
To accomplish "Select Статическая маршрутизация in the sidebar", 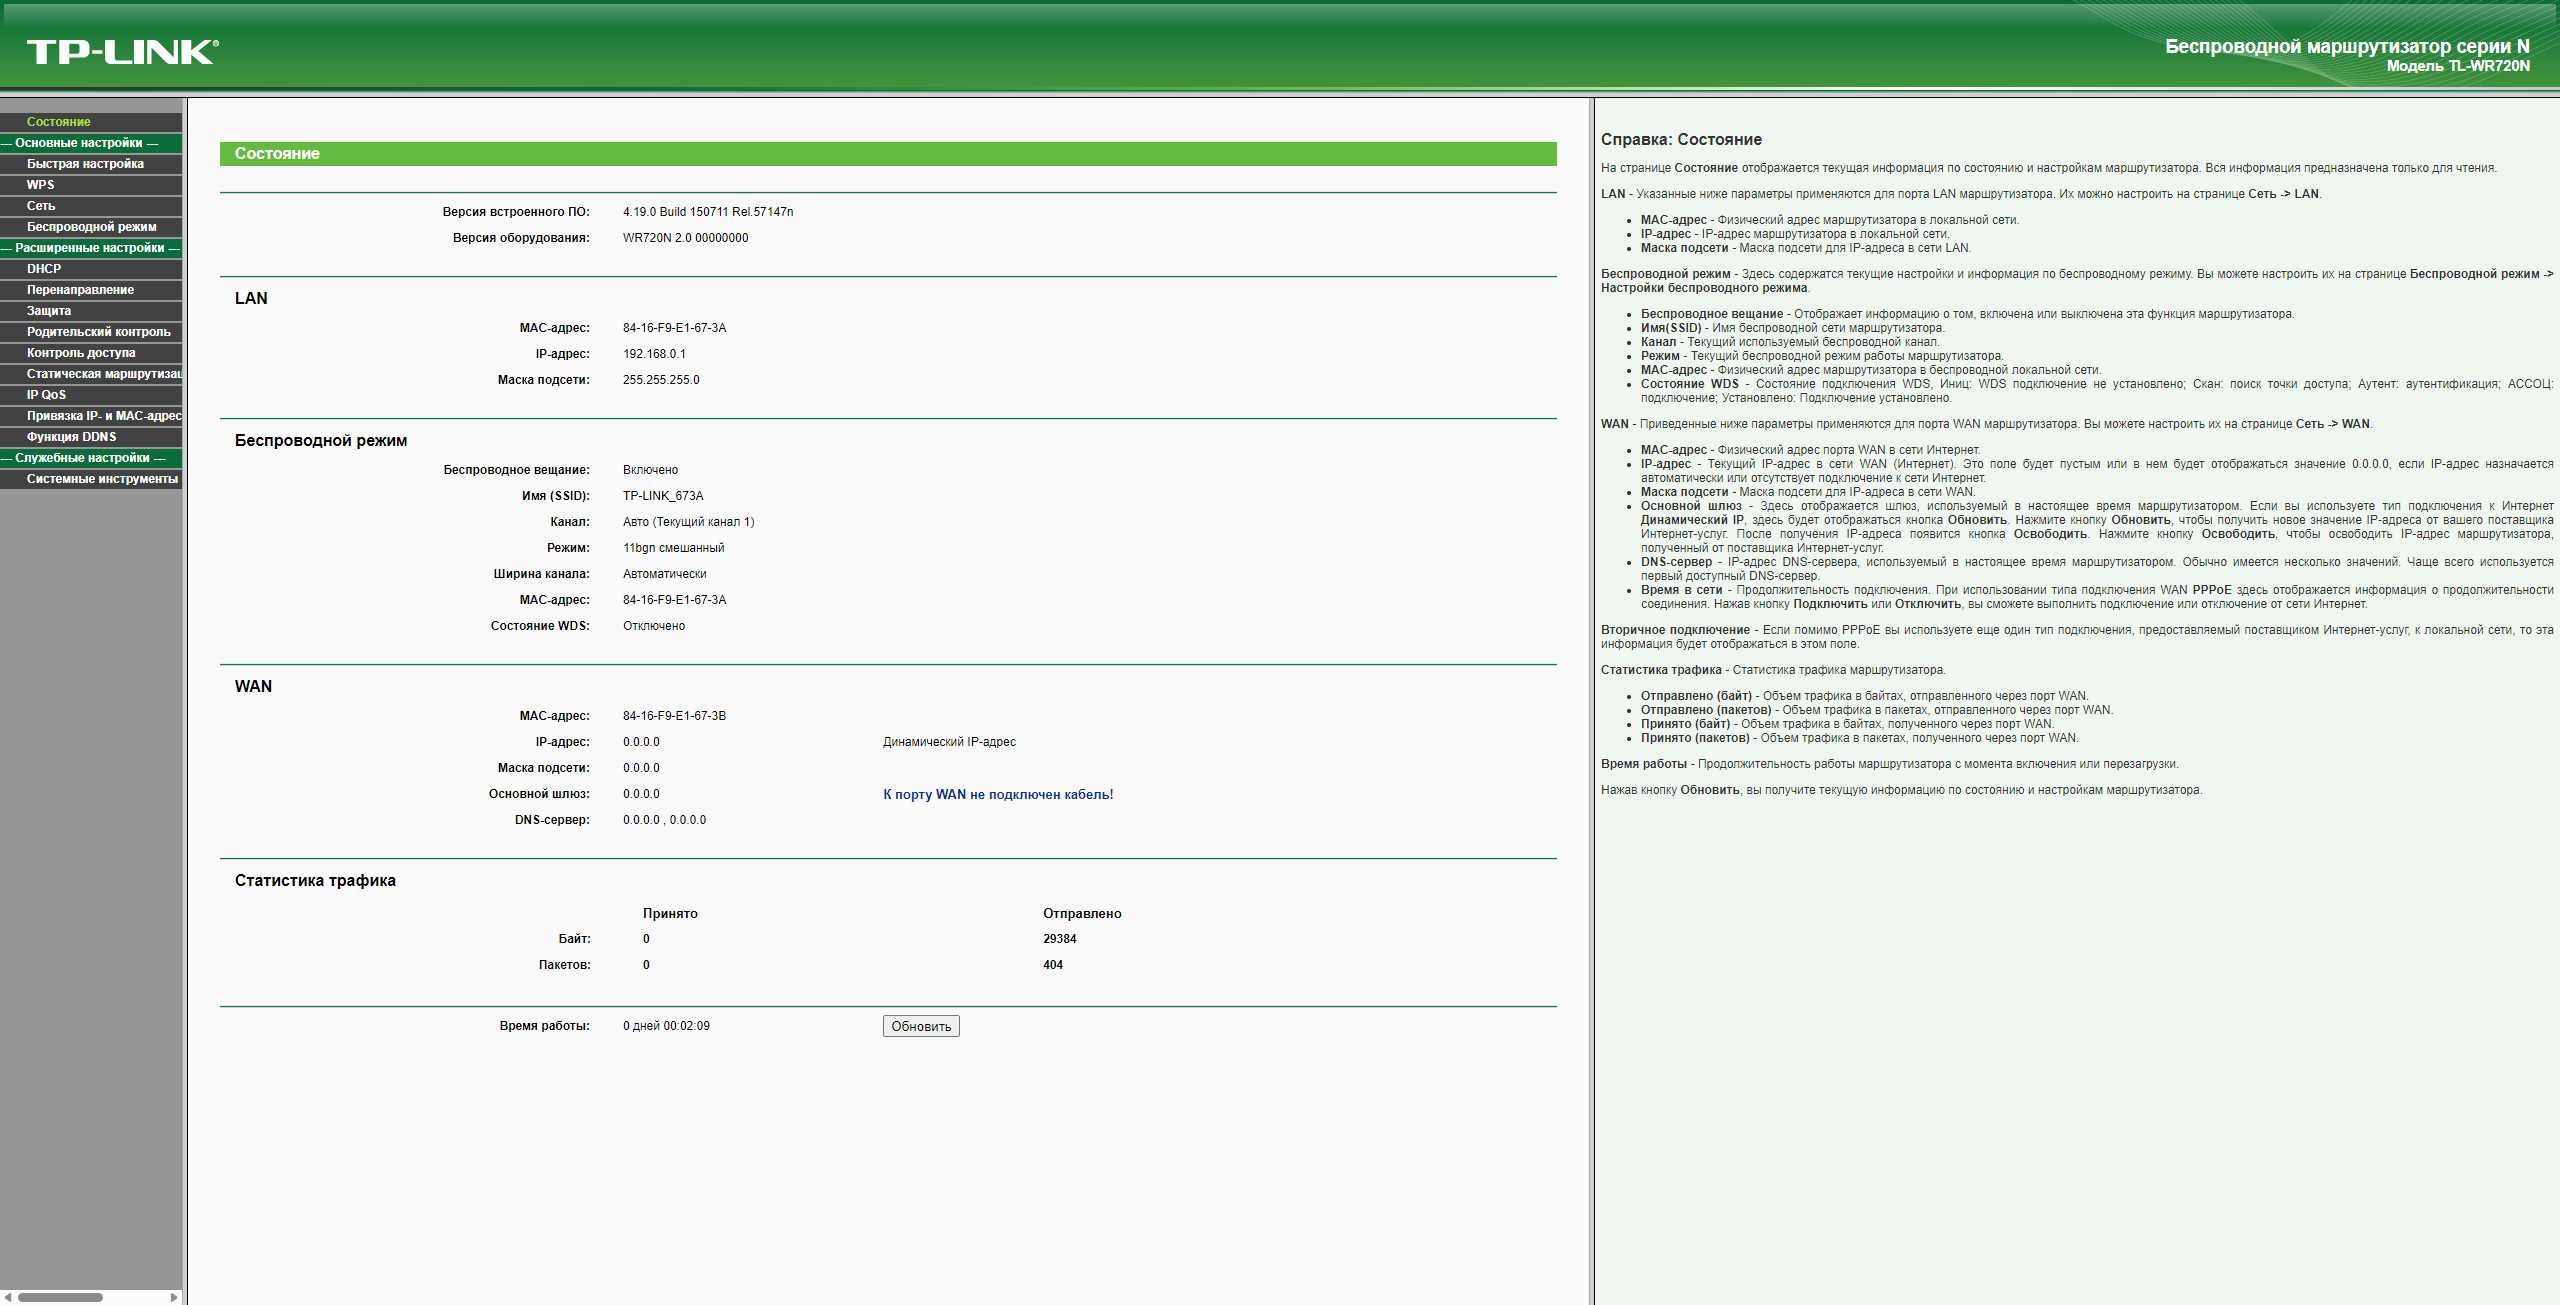I will (x=104, y=374).
